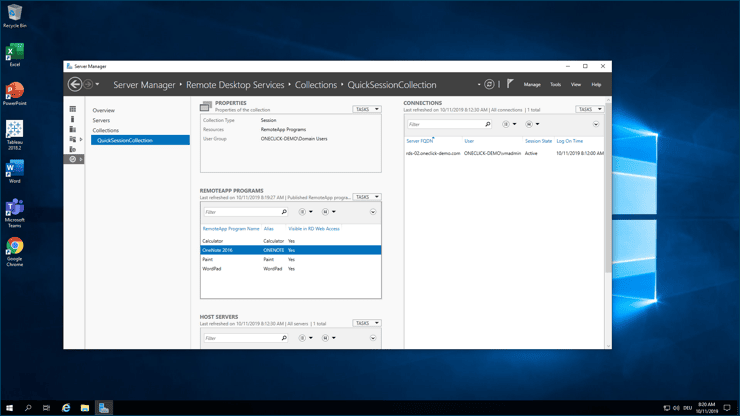Open the Tools menu

555,85
